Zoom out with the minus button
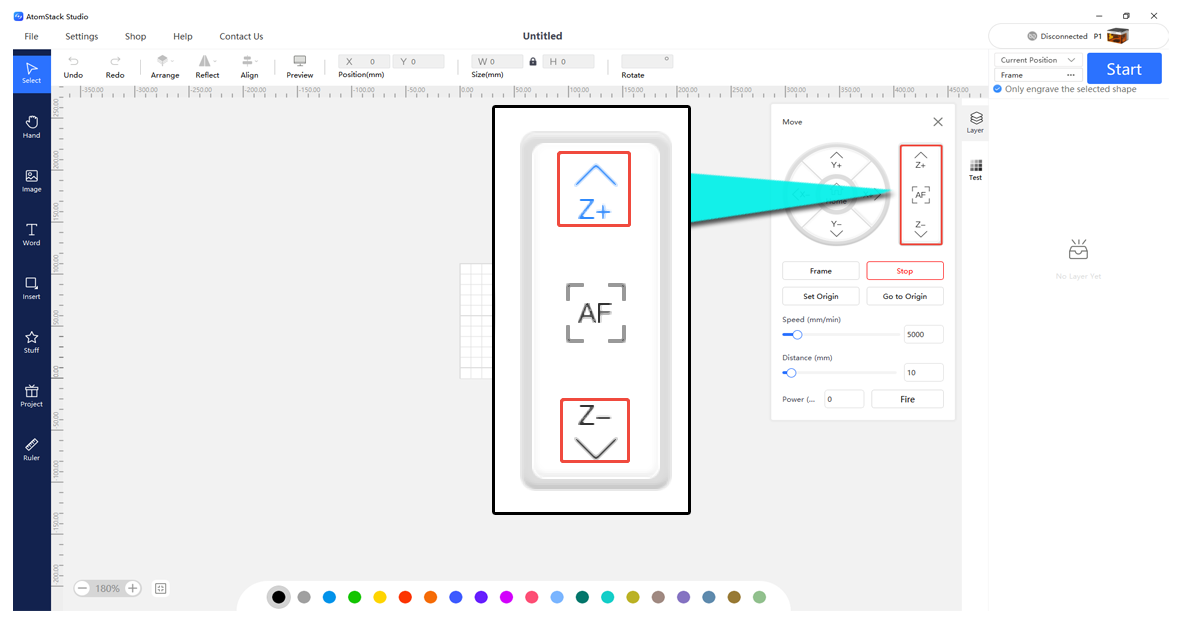 [82, 589]
